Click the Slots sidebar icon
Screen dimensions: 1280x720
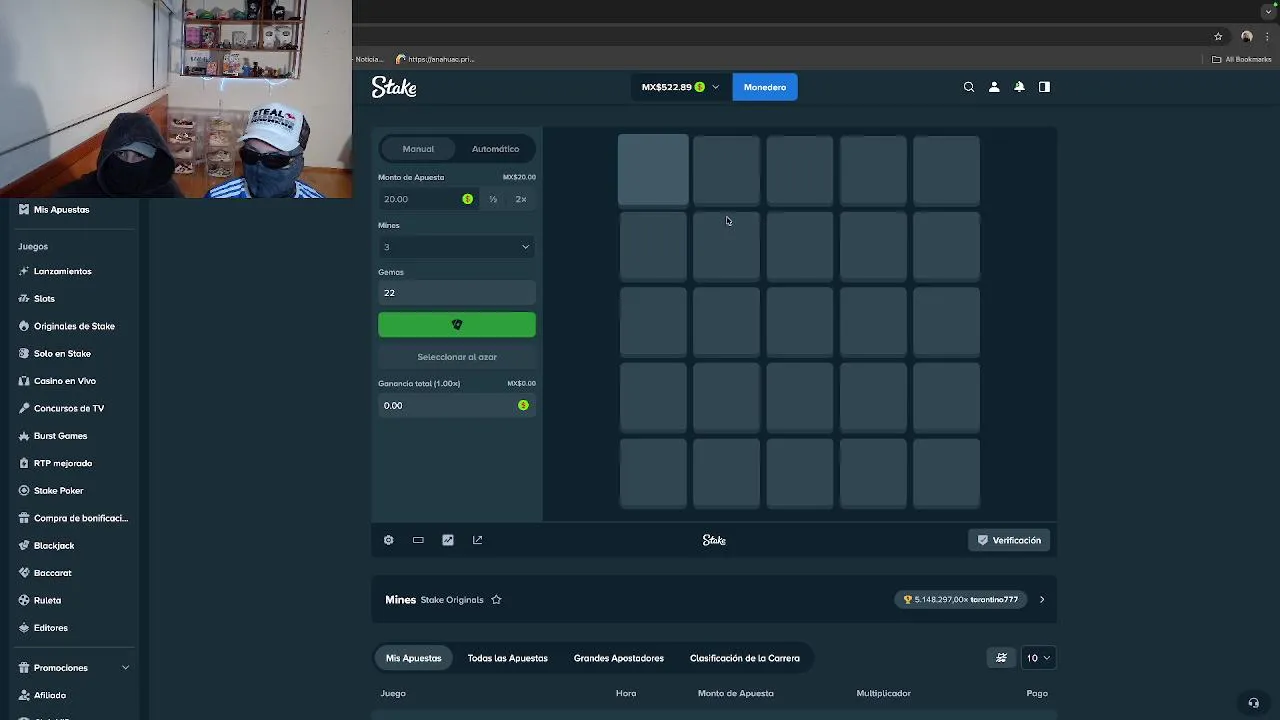point(24,298)
